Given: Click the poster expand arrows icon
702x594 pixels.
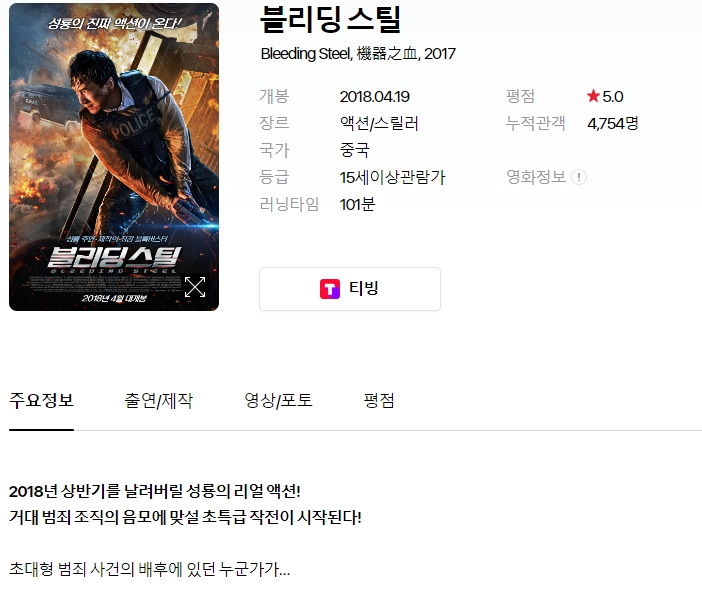Looking at the screenshot, I should (195, 287).
